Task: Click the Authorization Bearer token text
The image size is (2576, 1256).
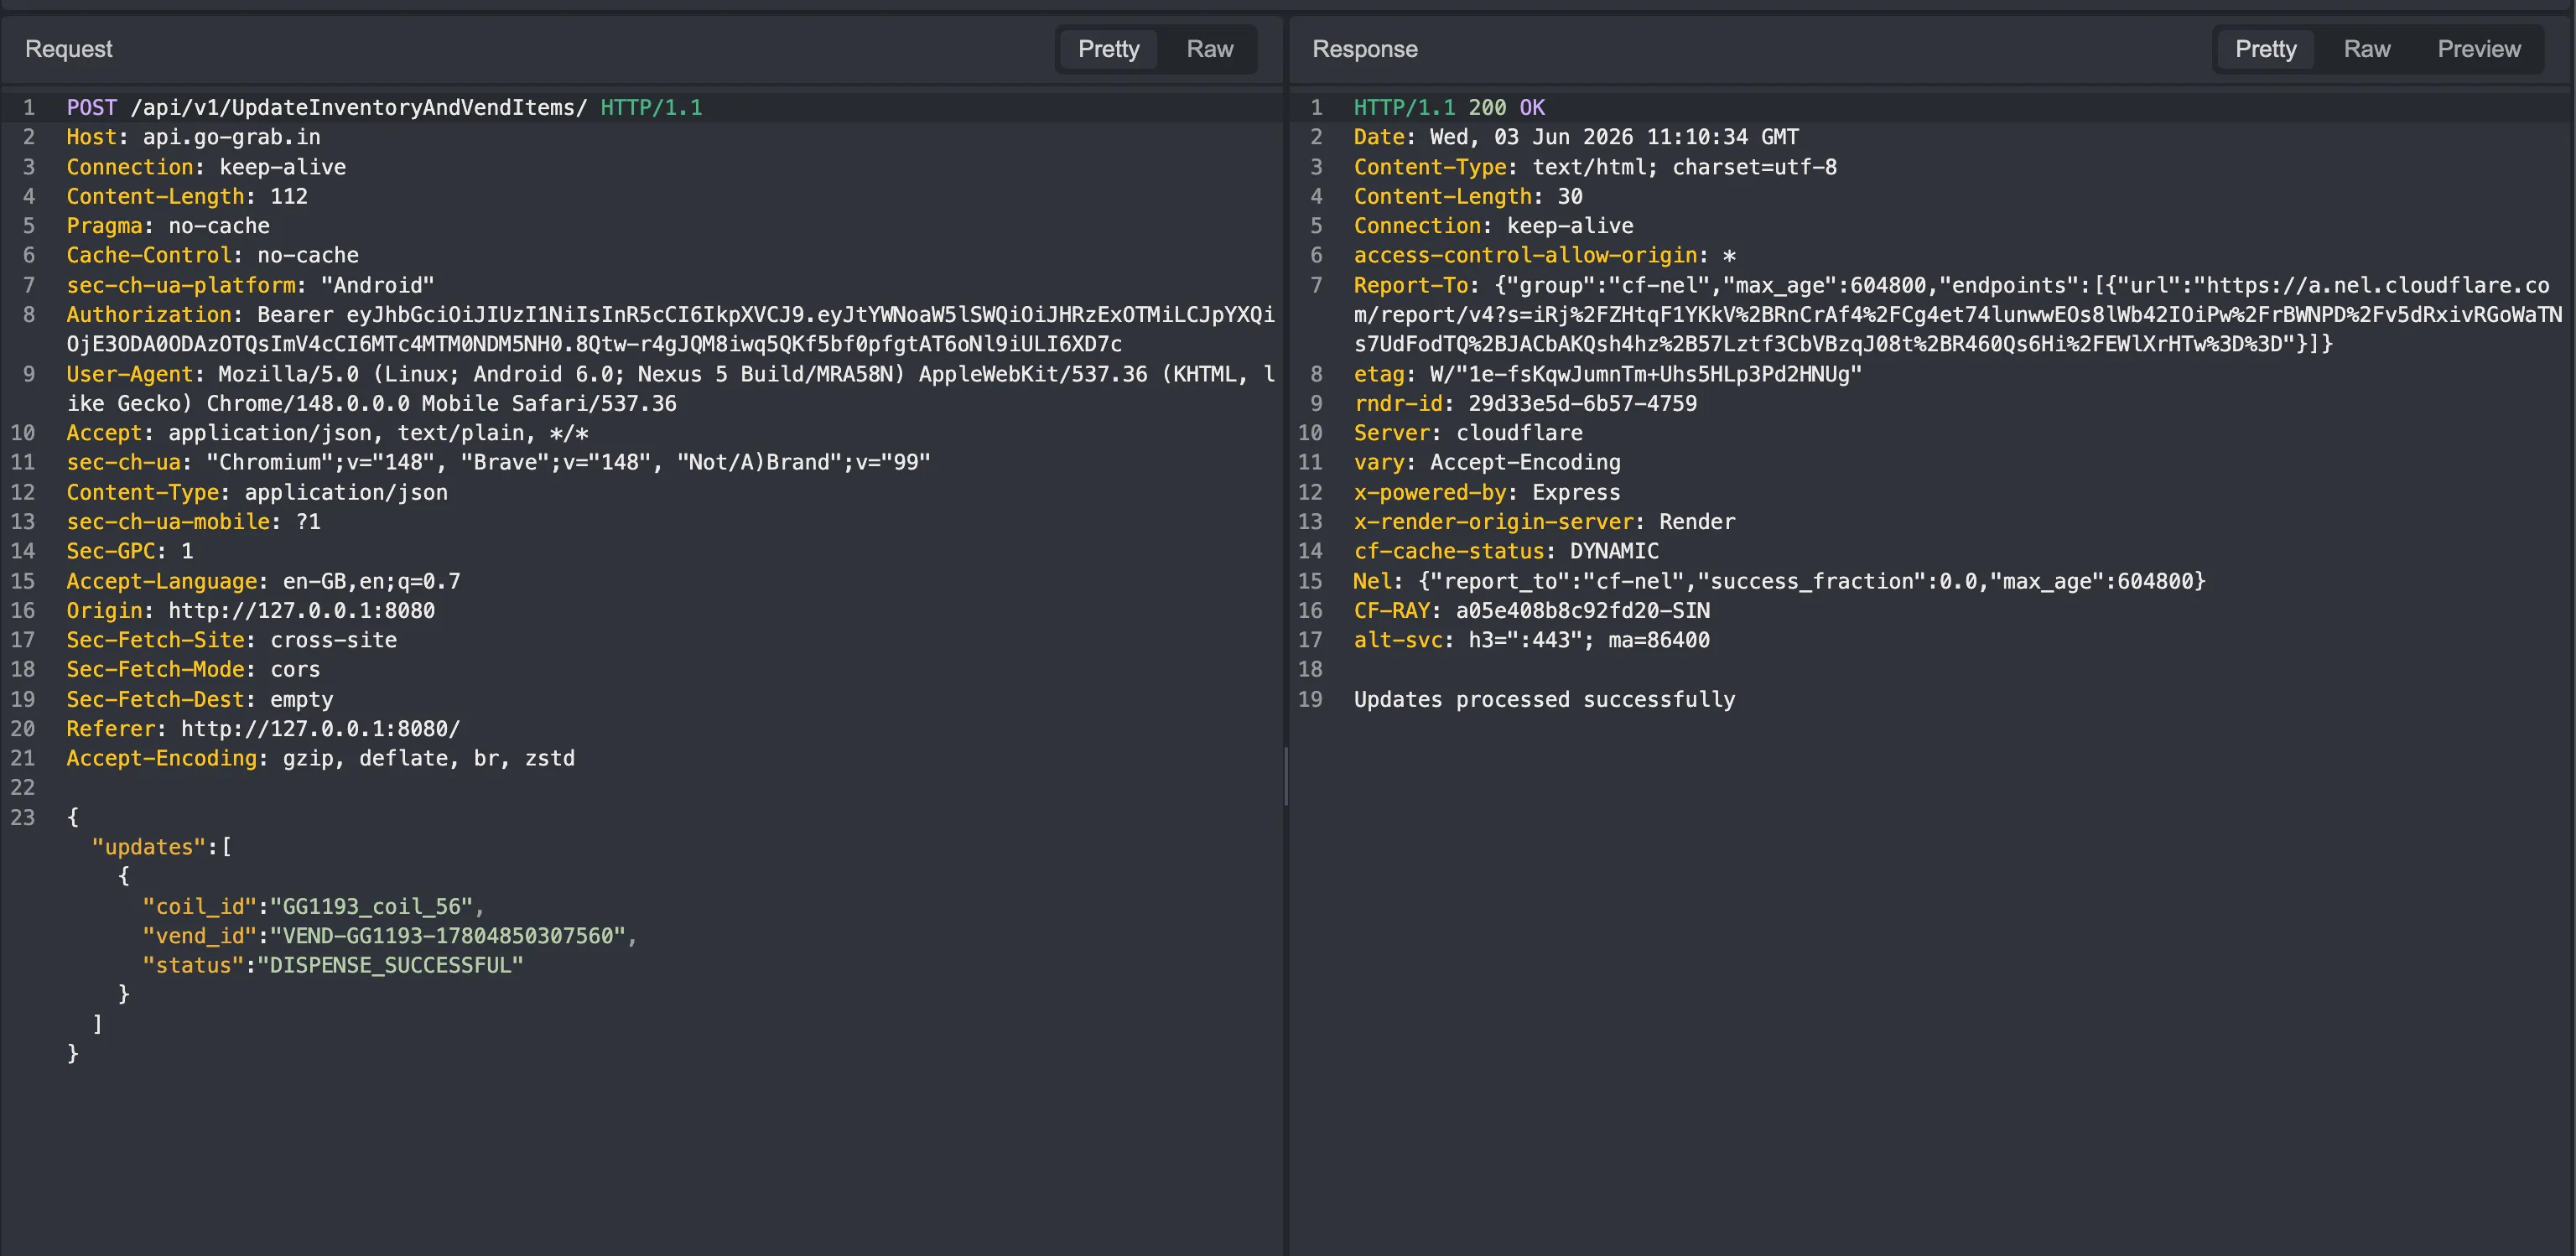Action: 765,329
